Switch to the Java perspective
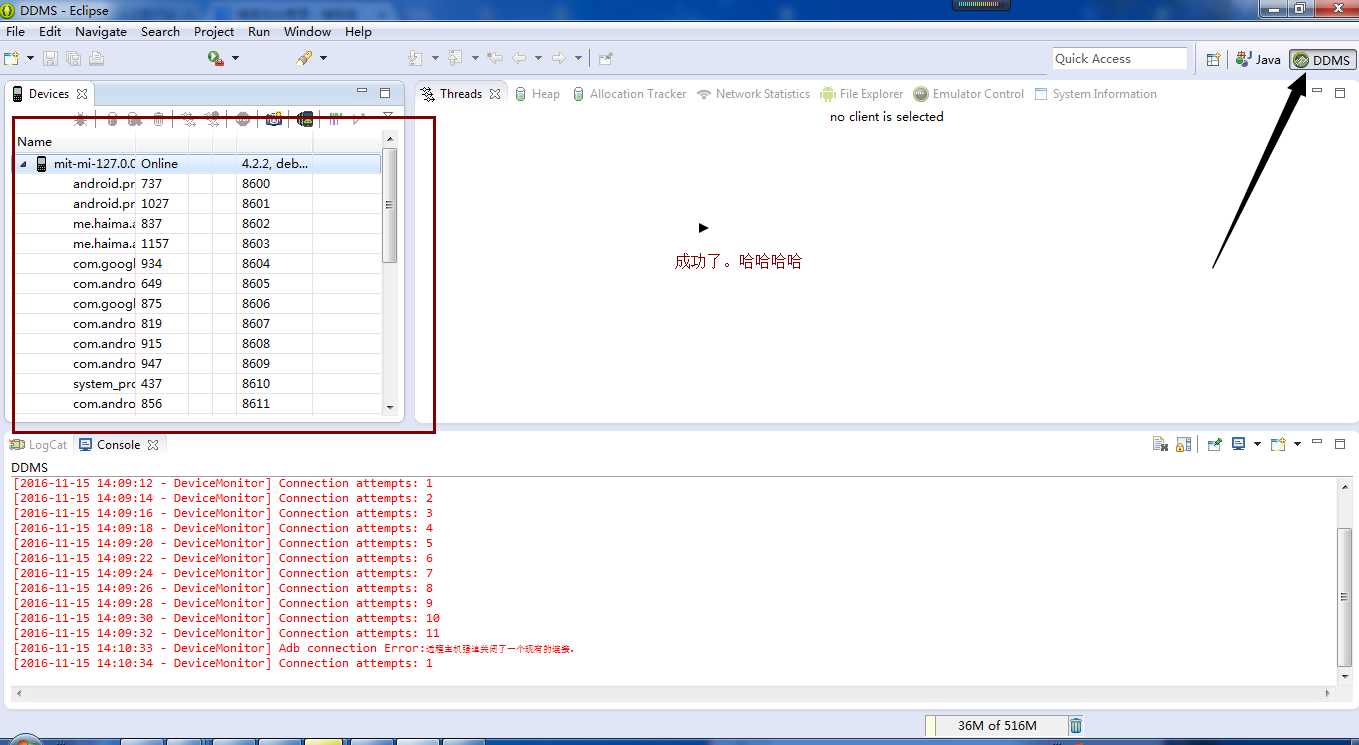1359x745 pixels. 1259,60
